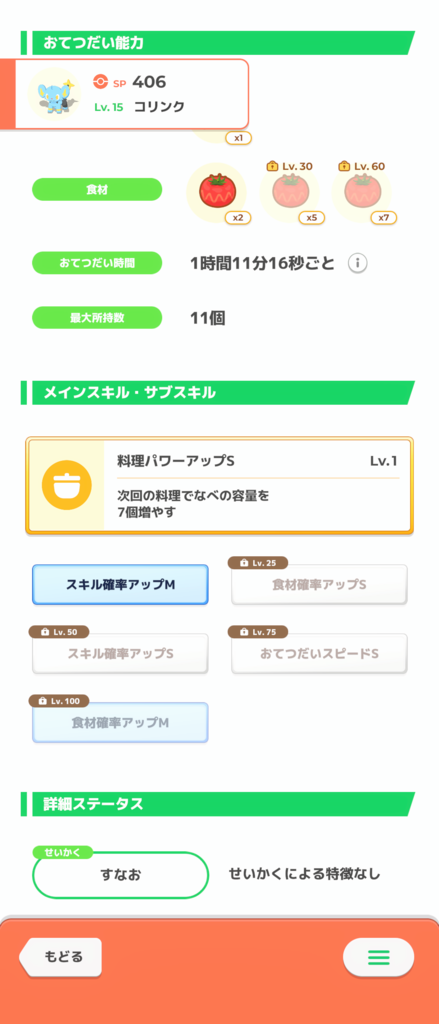
Task: Tap the locked おてつだいスピードS sub skill
Action: [319, 653]
